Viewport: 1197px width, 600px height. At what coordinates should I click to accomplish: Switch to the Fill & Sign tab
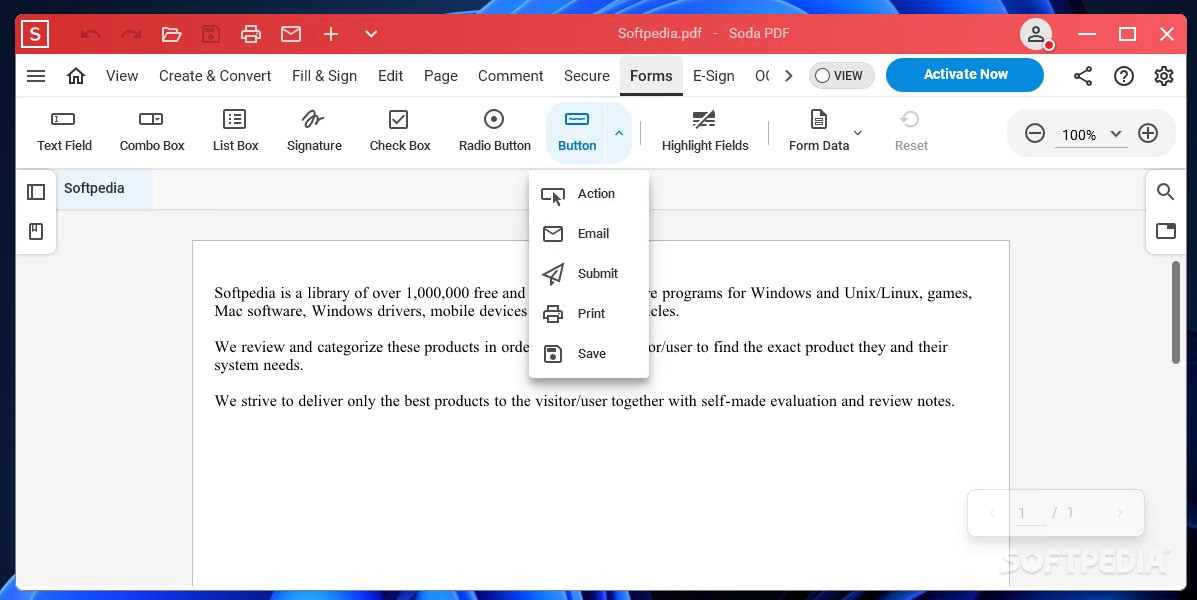pos(324,76)
